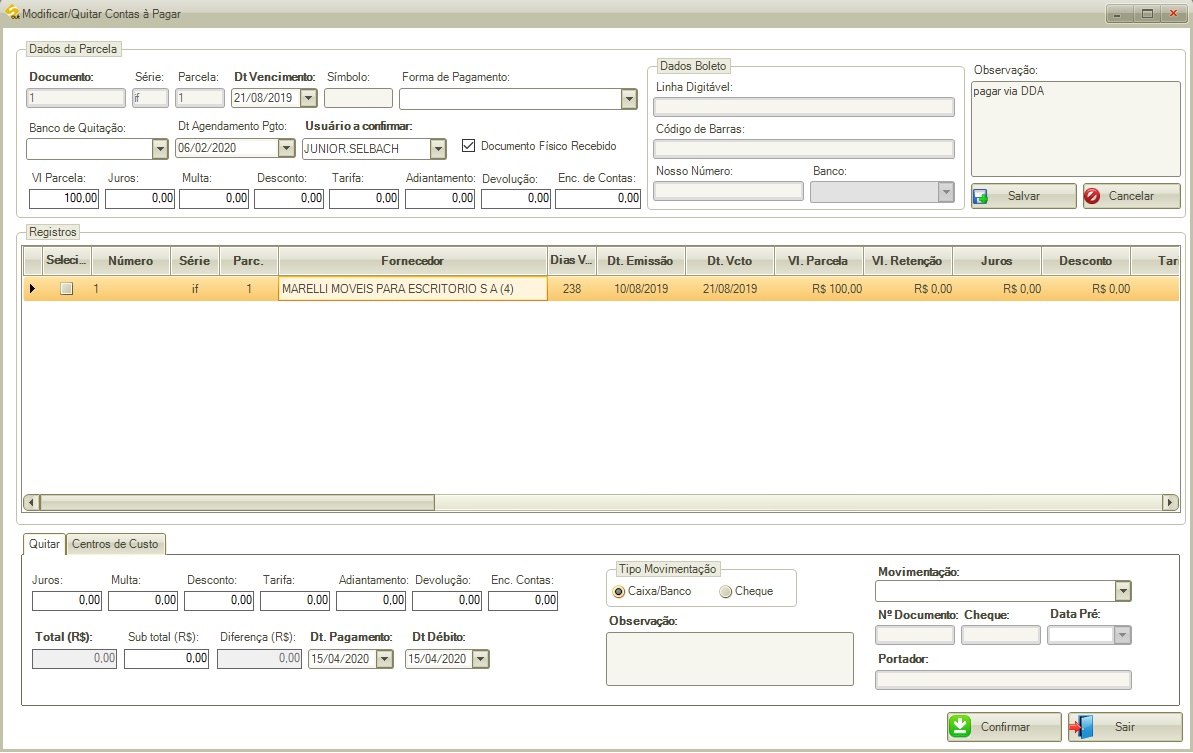The height and width of the screenshot is (753, 1193).
Task: Click the Enc. Contas field in Quitar tab
Action: [523, 600]
